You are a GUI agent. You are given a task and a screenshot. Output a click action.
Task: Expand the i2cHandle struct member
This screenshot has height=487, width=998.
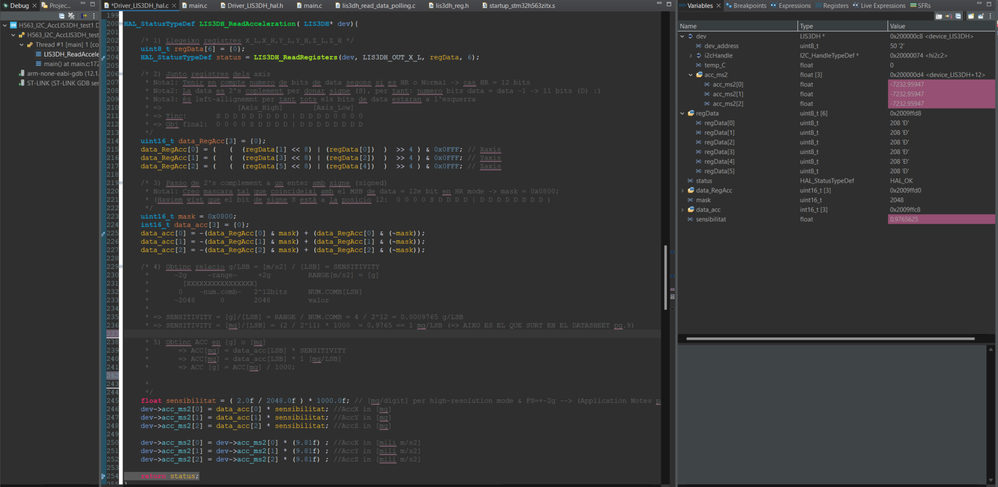point(691,55)
